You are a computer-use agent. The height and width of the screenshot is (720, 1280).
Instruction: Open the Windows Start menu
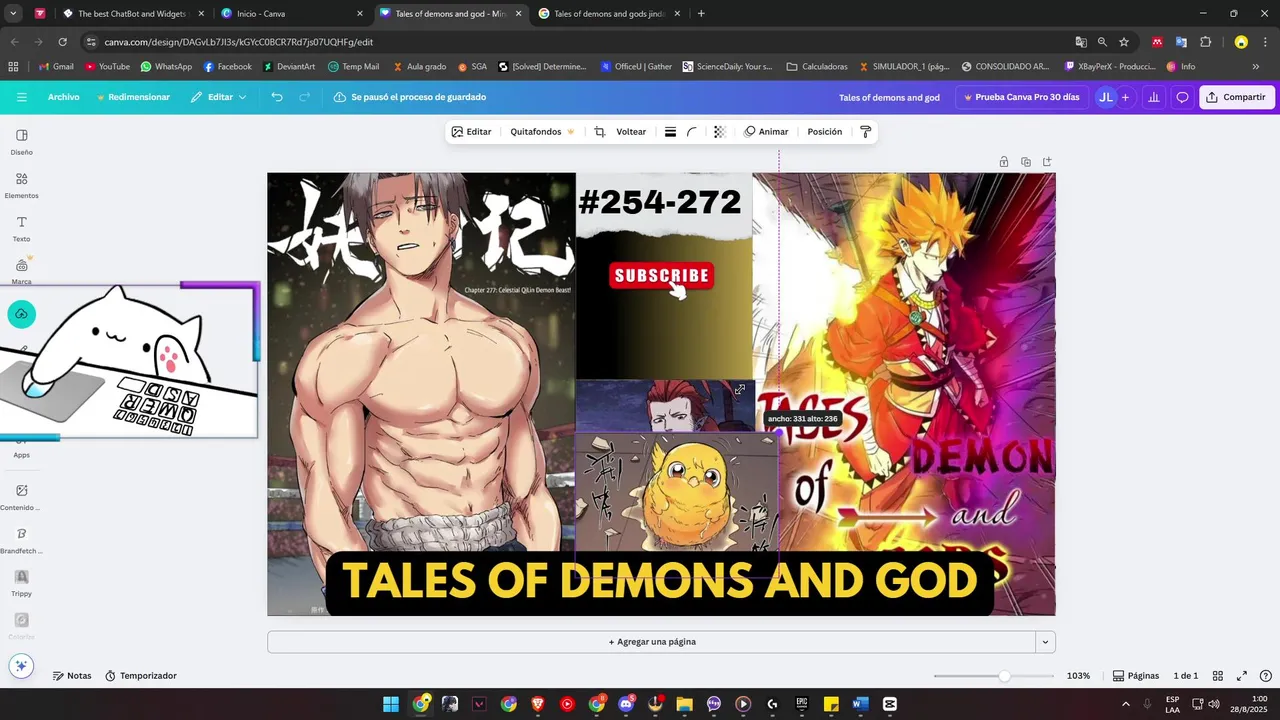pyautogui.click(x=391, y=704)
